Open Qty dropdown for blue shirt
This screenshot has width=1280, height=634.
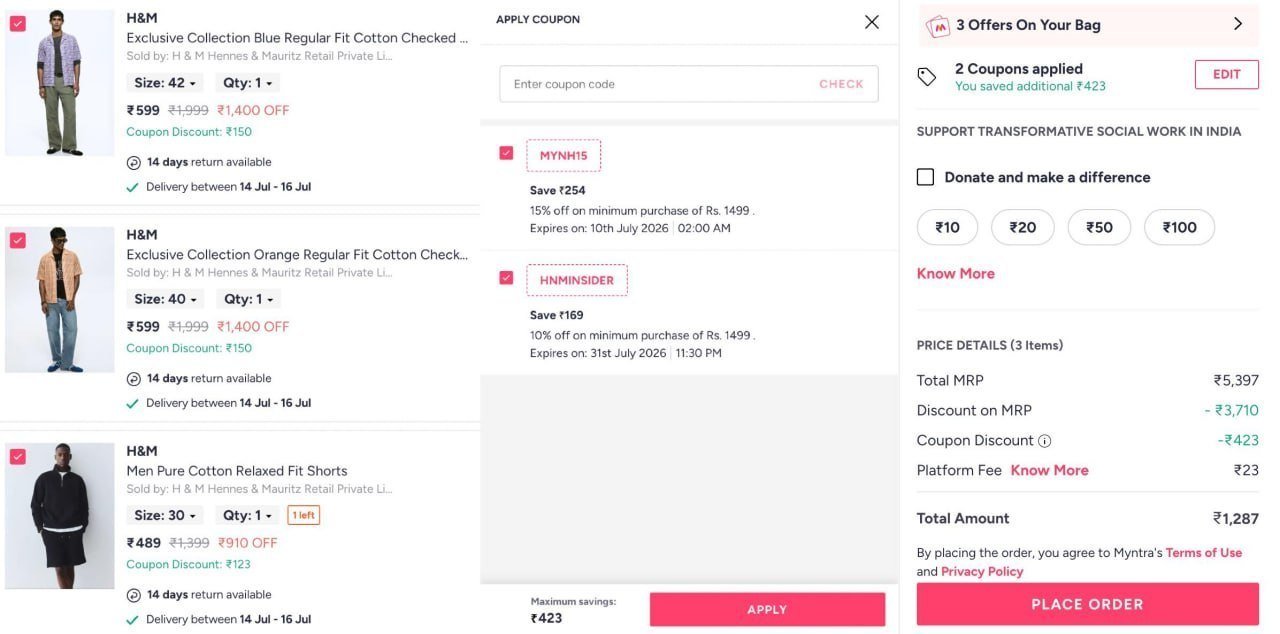pyautogui.click(x=249, y=83)
